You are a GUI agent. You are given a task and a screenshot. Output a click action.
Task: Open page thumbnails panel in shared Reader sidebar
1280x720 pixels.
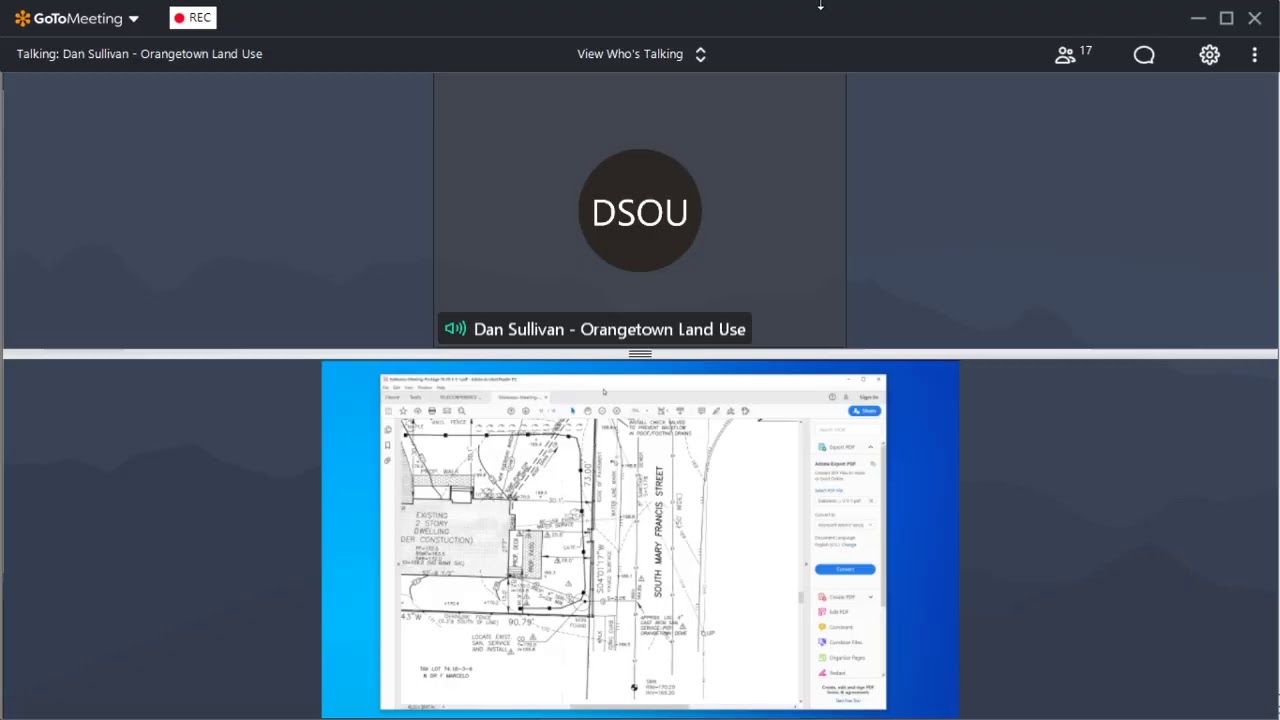point(387,430)
